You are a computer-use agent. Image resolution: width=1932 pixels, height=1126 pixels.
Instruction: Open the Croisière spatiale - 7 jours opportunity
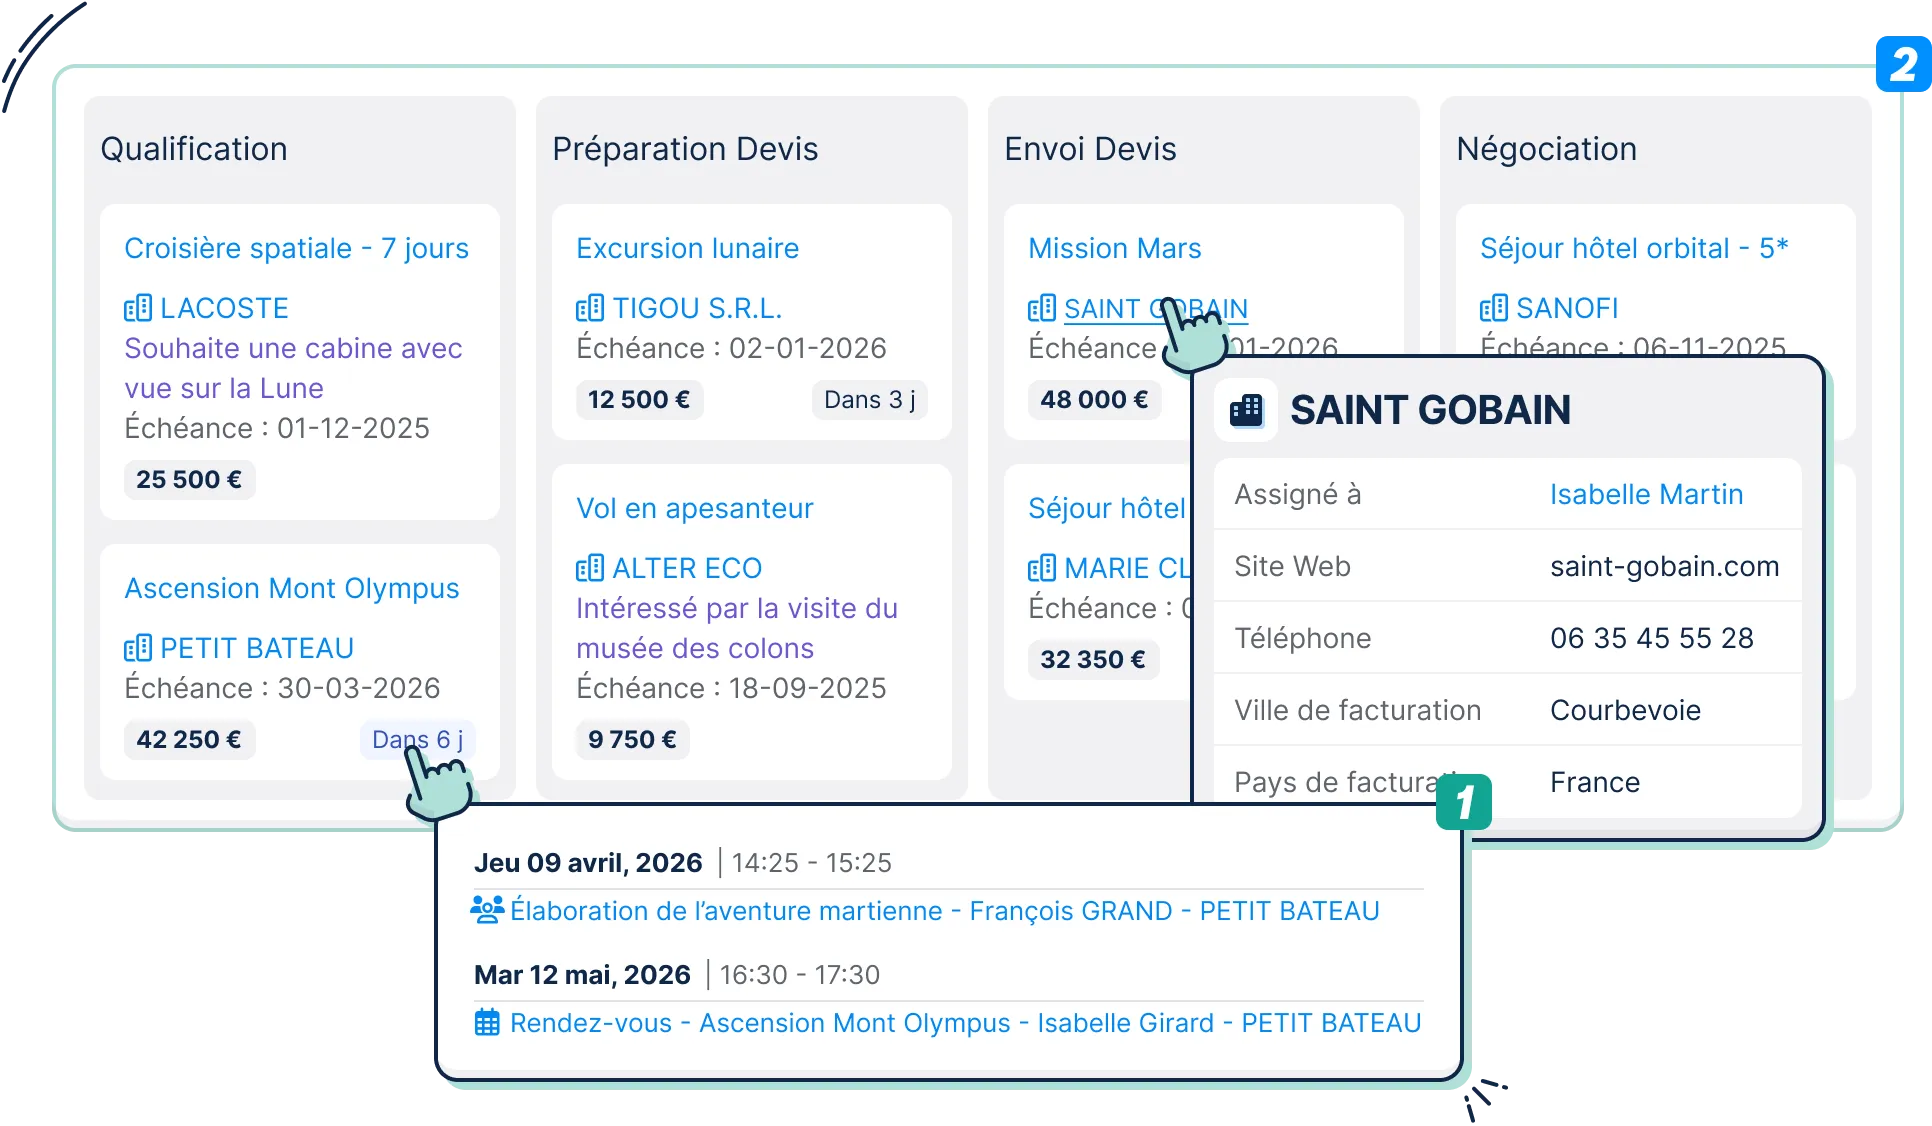point(296,248)
